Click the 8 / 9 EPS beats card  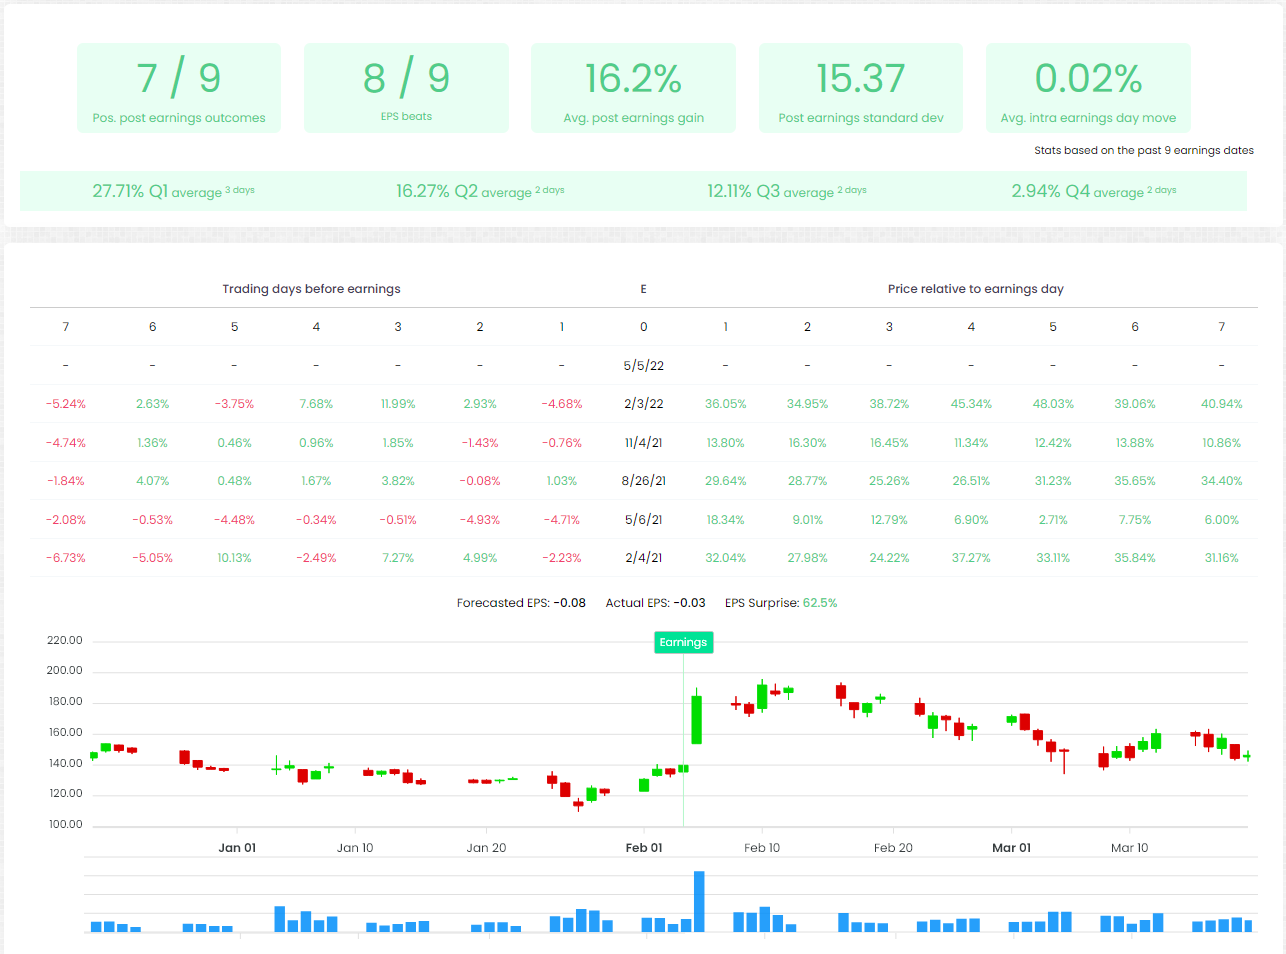406,88
